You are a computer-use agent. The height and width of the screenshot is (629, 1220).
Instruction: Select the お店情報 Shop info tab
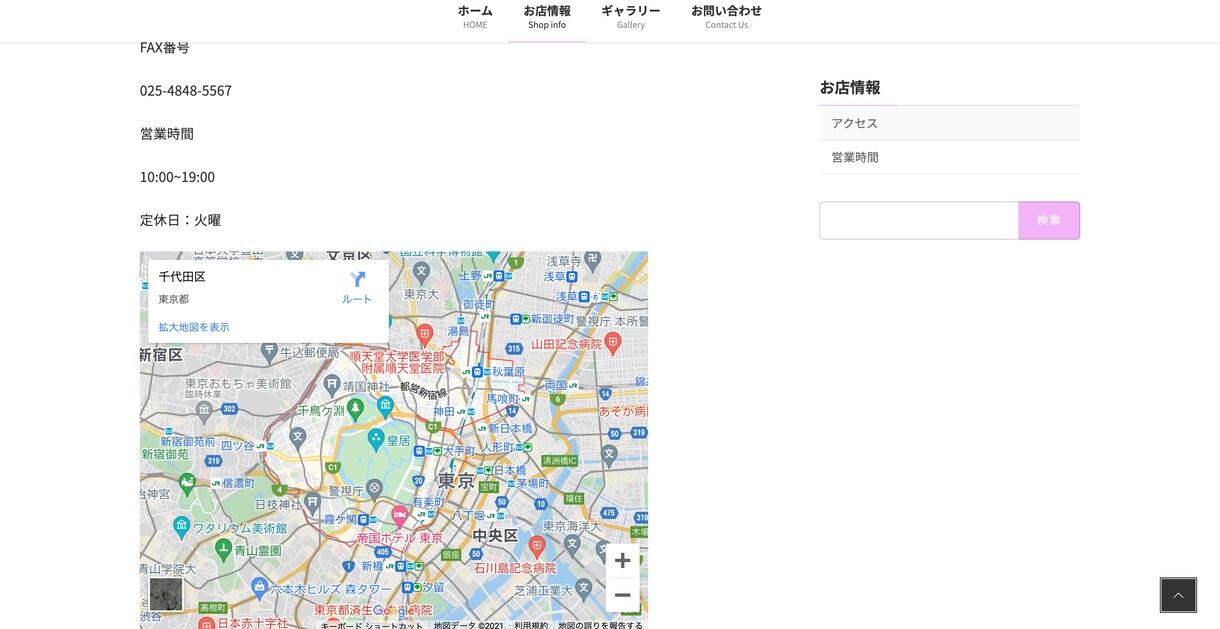(547, 17)
